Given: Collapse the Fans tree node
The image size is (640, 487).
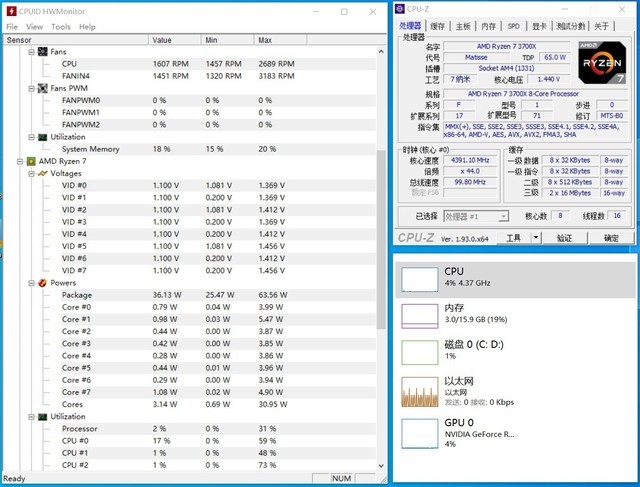Looking at the screenshot, I should [x=31, y=52].
